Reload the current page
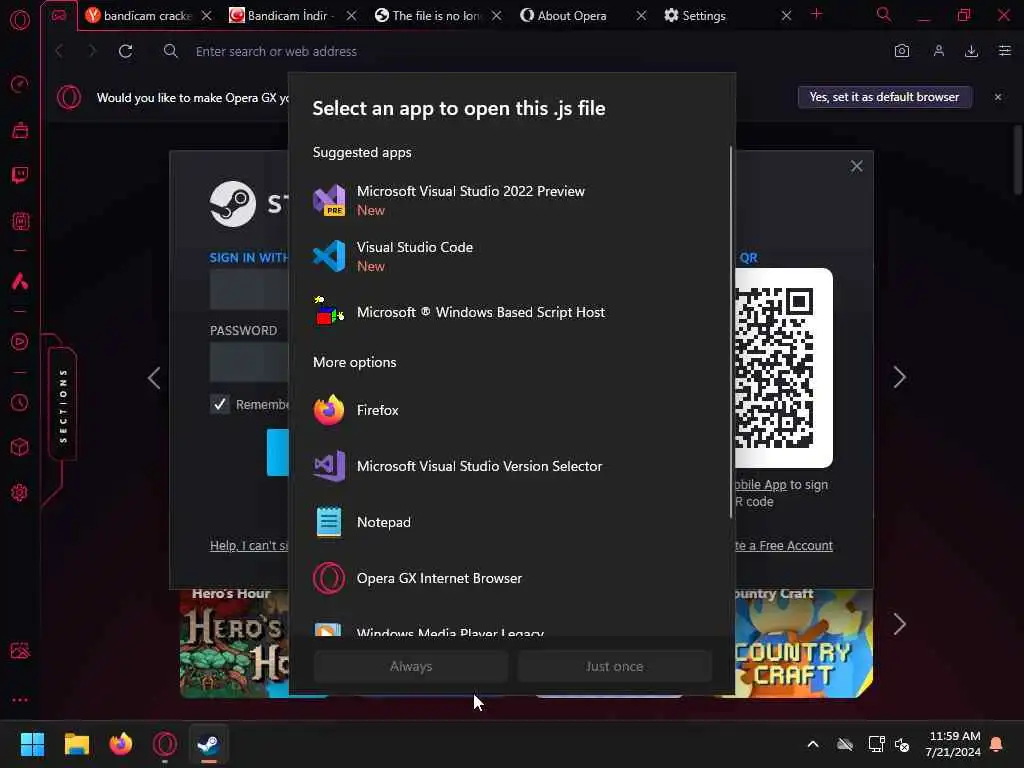 click(125, 51)
